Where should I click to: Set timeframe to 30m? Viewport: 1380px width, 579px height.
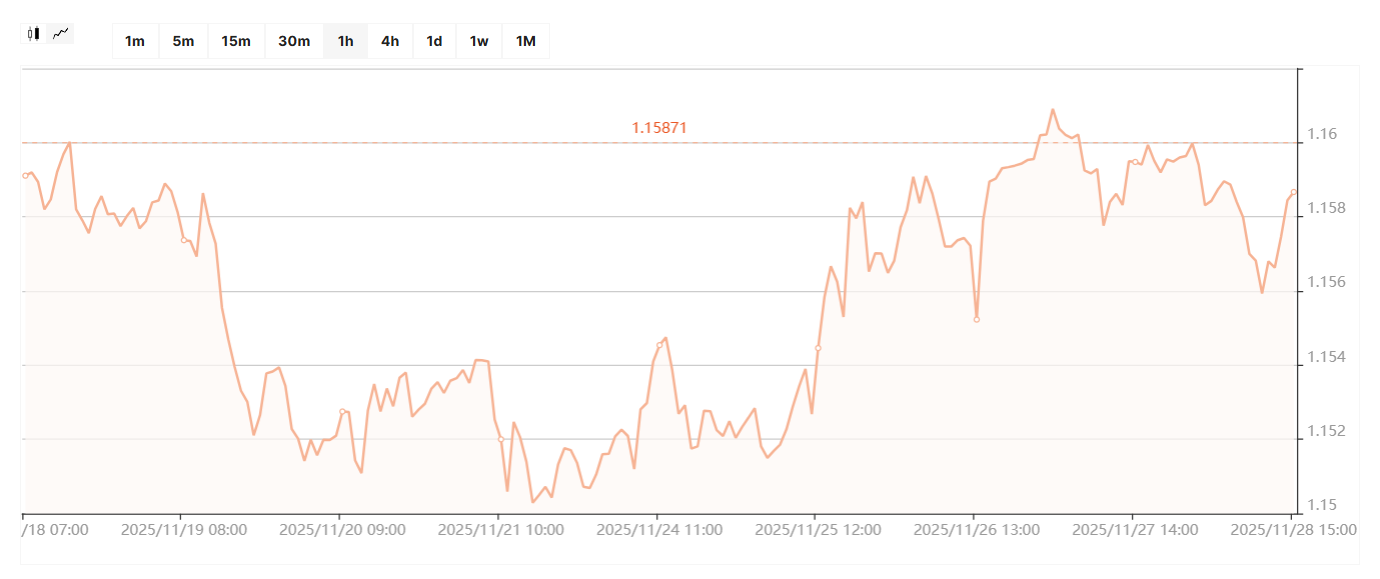pos(294,41)
